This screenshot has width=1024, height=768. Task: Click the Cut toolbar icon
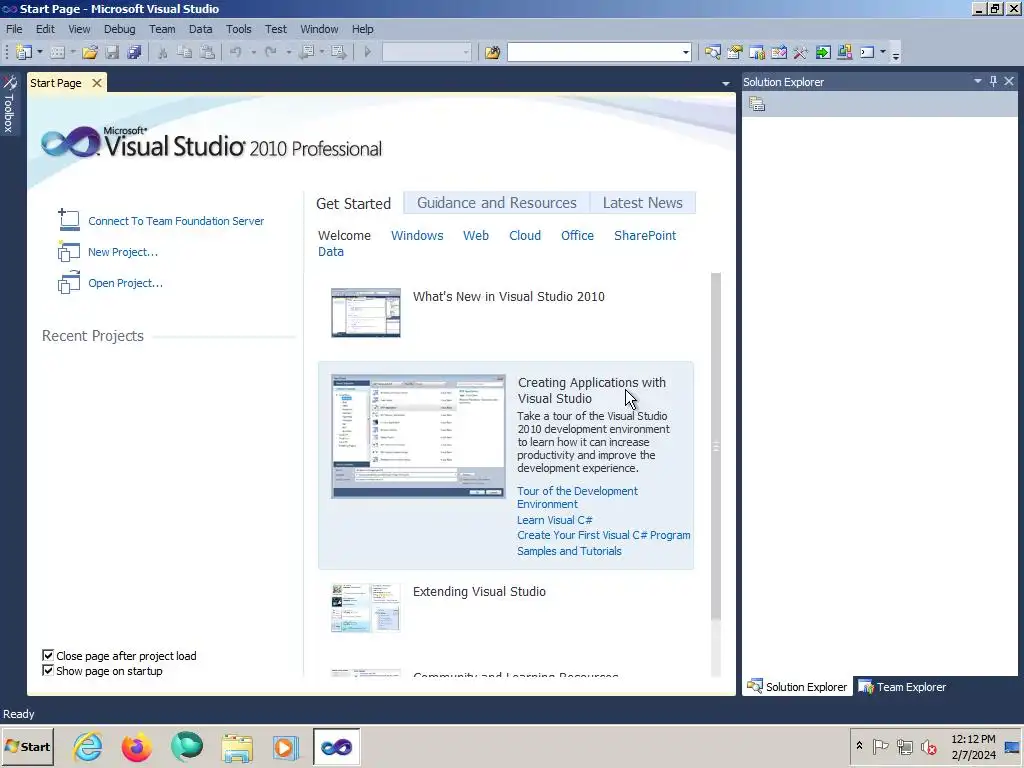click(x=163, y=52)
